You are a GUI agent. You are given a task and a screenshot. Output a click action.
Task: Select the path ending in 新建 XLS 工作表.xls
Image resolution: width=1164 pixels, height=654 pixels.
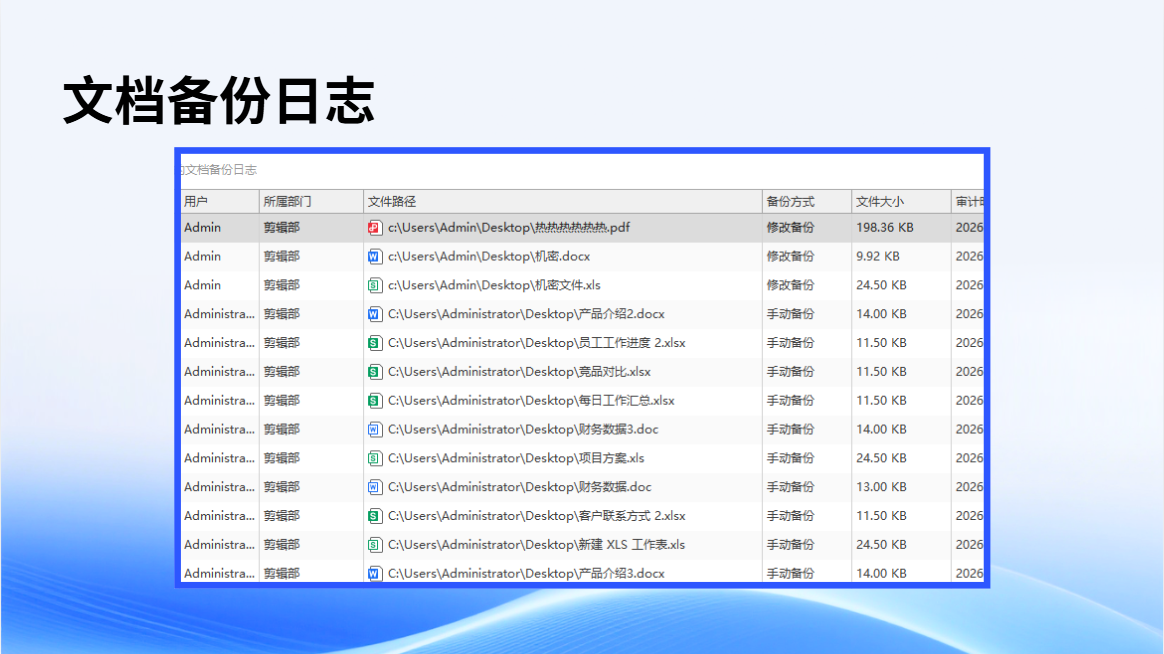click(537, 545)
